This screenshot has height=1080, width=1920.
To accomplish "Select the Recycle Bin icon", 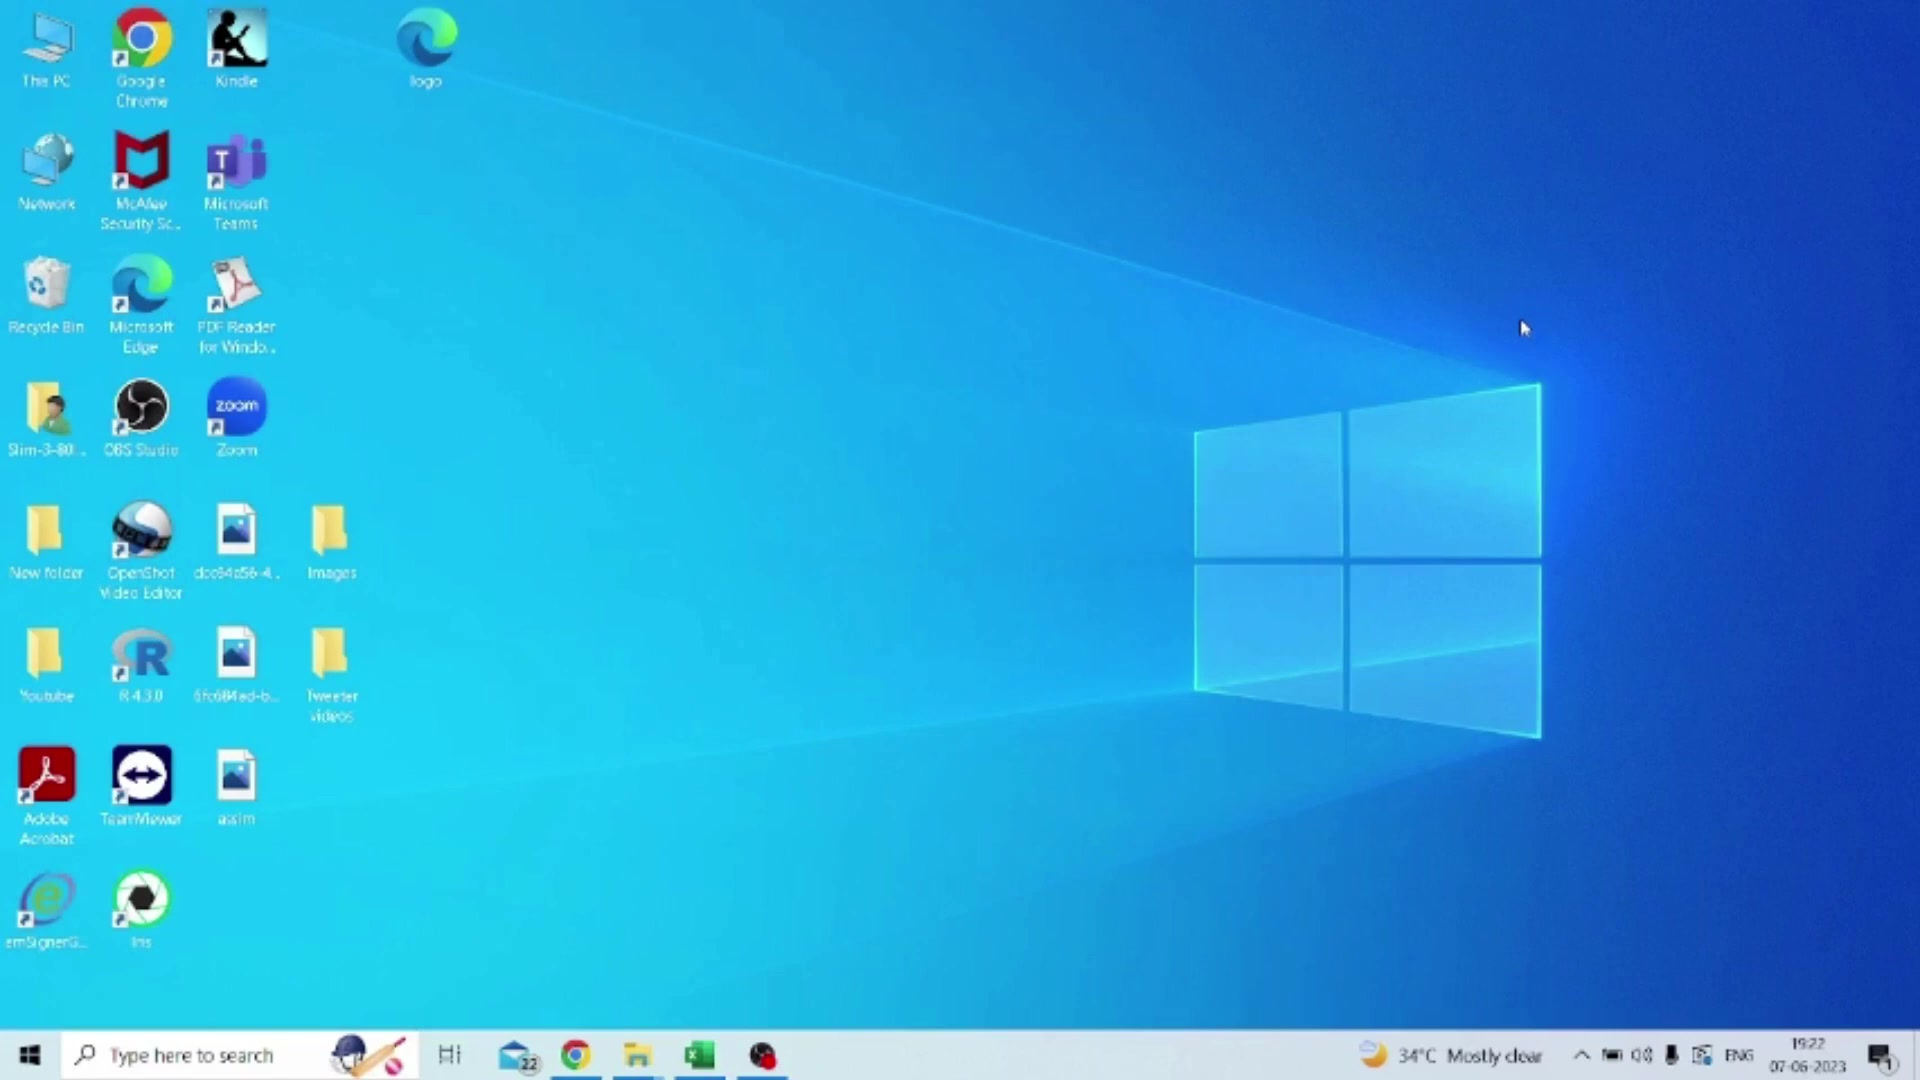I will point(46,295).
